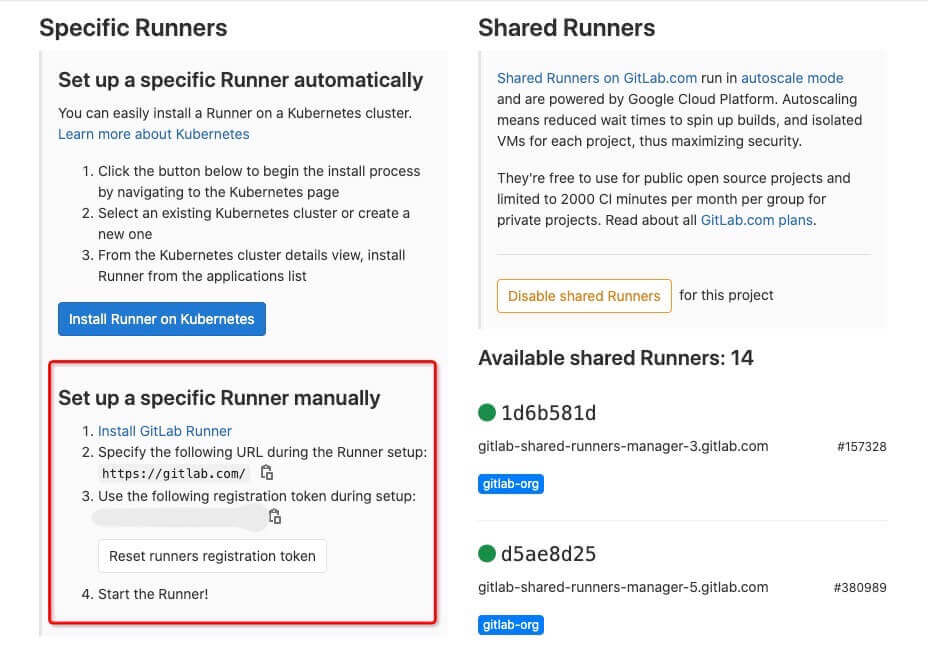Click Set up a specific Runner manually heading

219,398
